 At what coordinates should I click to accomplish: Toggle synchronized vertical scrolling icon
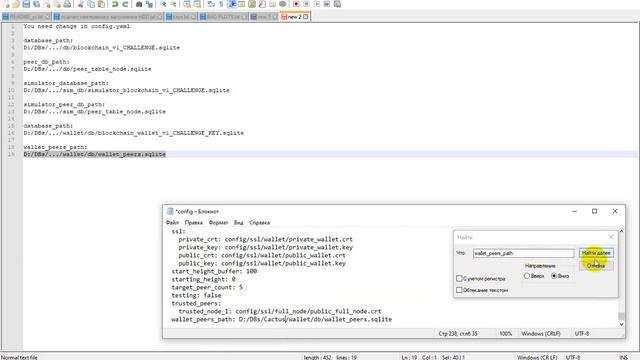point(187,4)
